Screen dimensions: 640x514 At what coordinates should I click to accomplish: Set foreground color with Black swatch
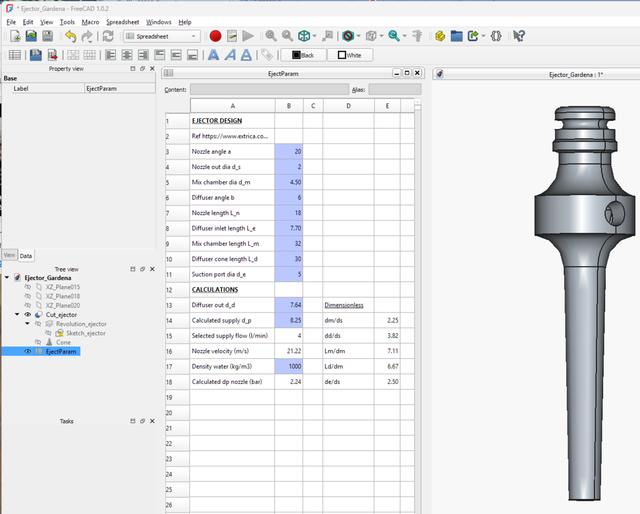pyautogui.click(x=303, y=55)
